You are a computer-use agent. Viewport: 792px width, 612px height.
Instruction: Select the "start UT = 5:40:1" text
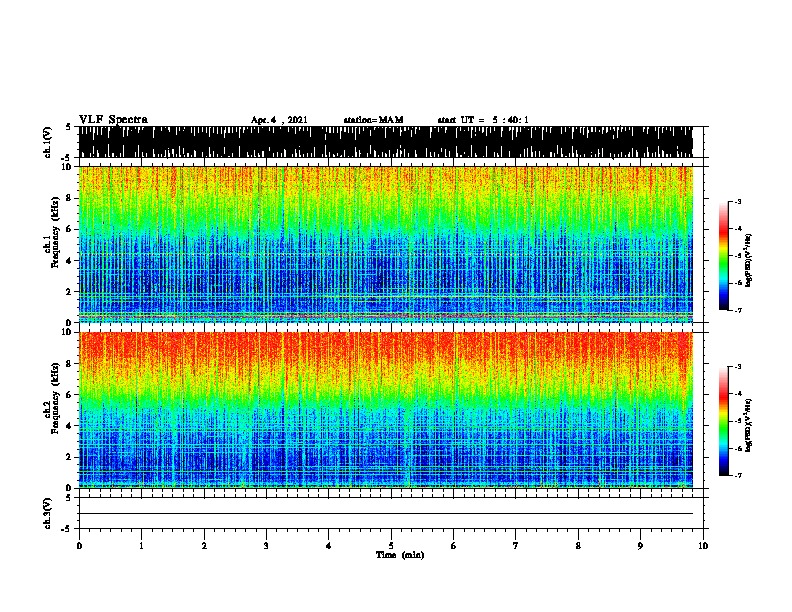coord(483,120)
